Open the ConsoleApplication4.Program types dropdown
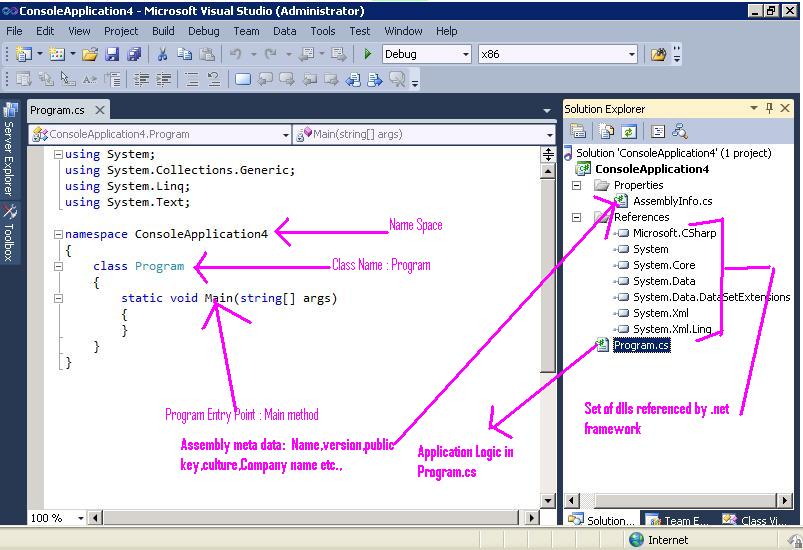 [286, 135]
